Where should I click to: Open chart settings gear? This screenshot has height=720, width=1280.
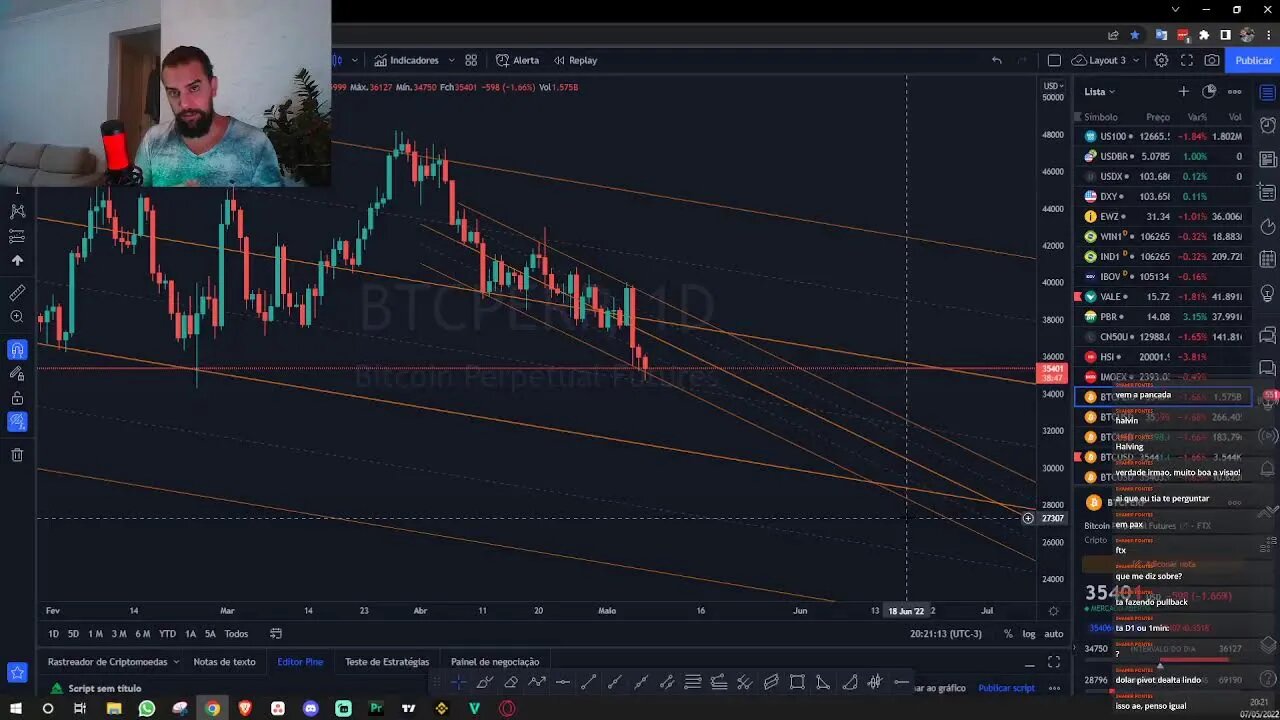coord(1161,60)
